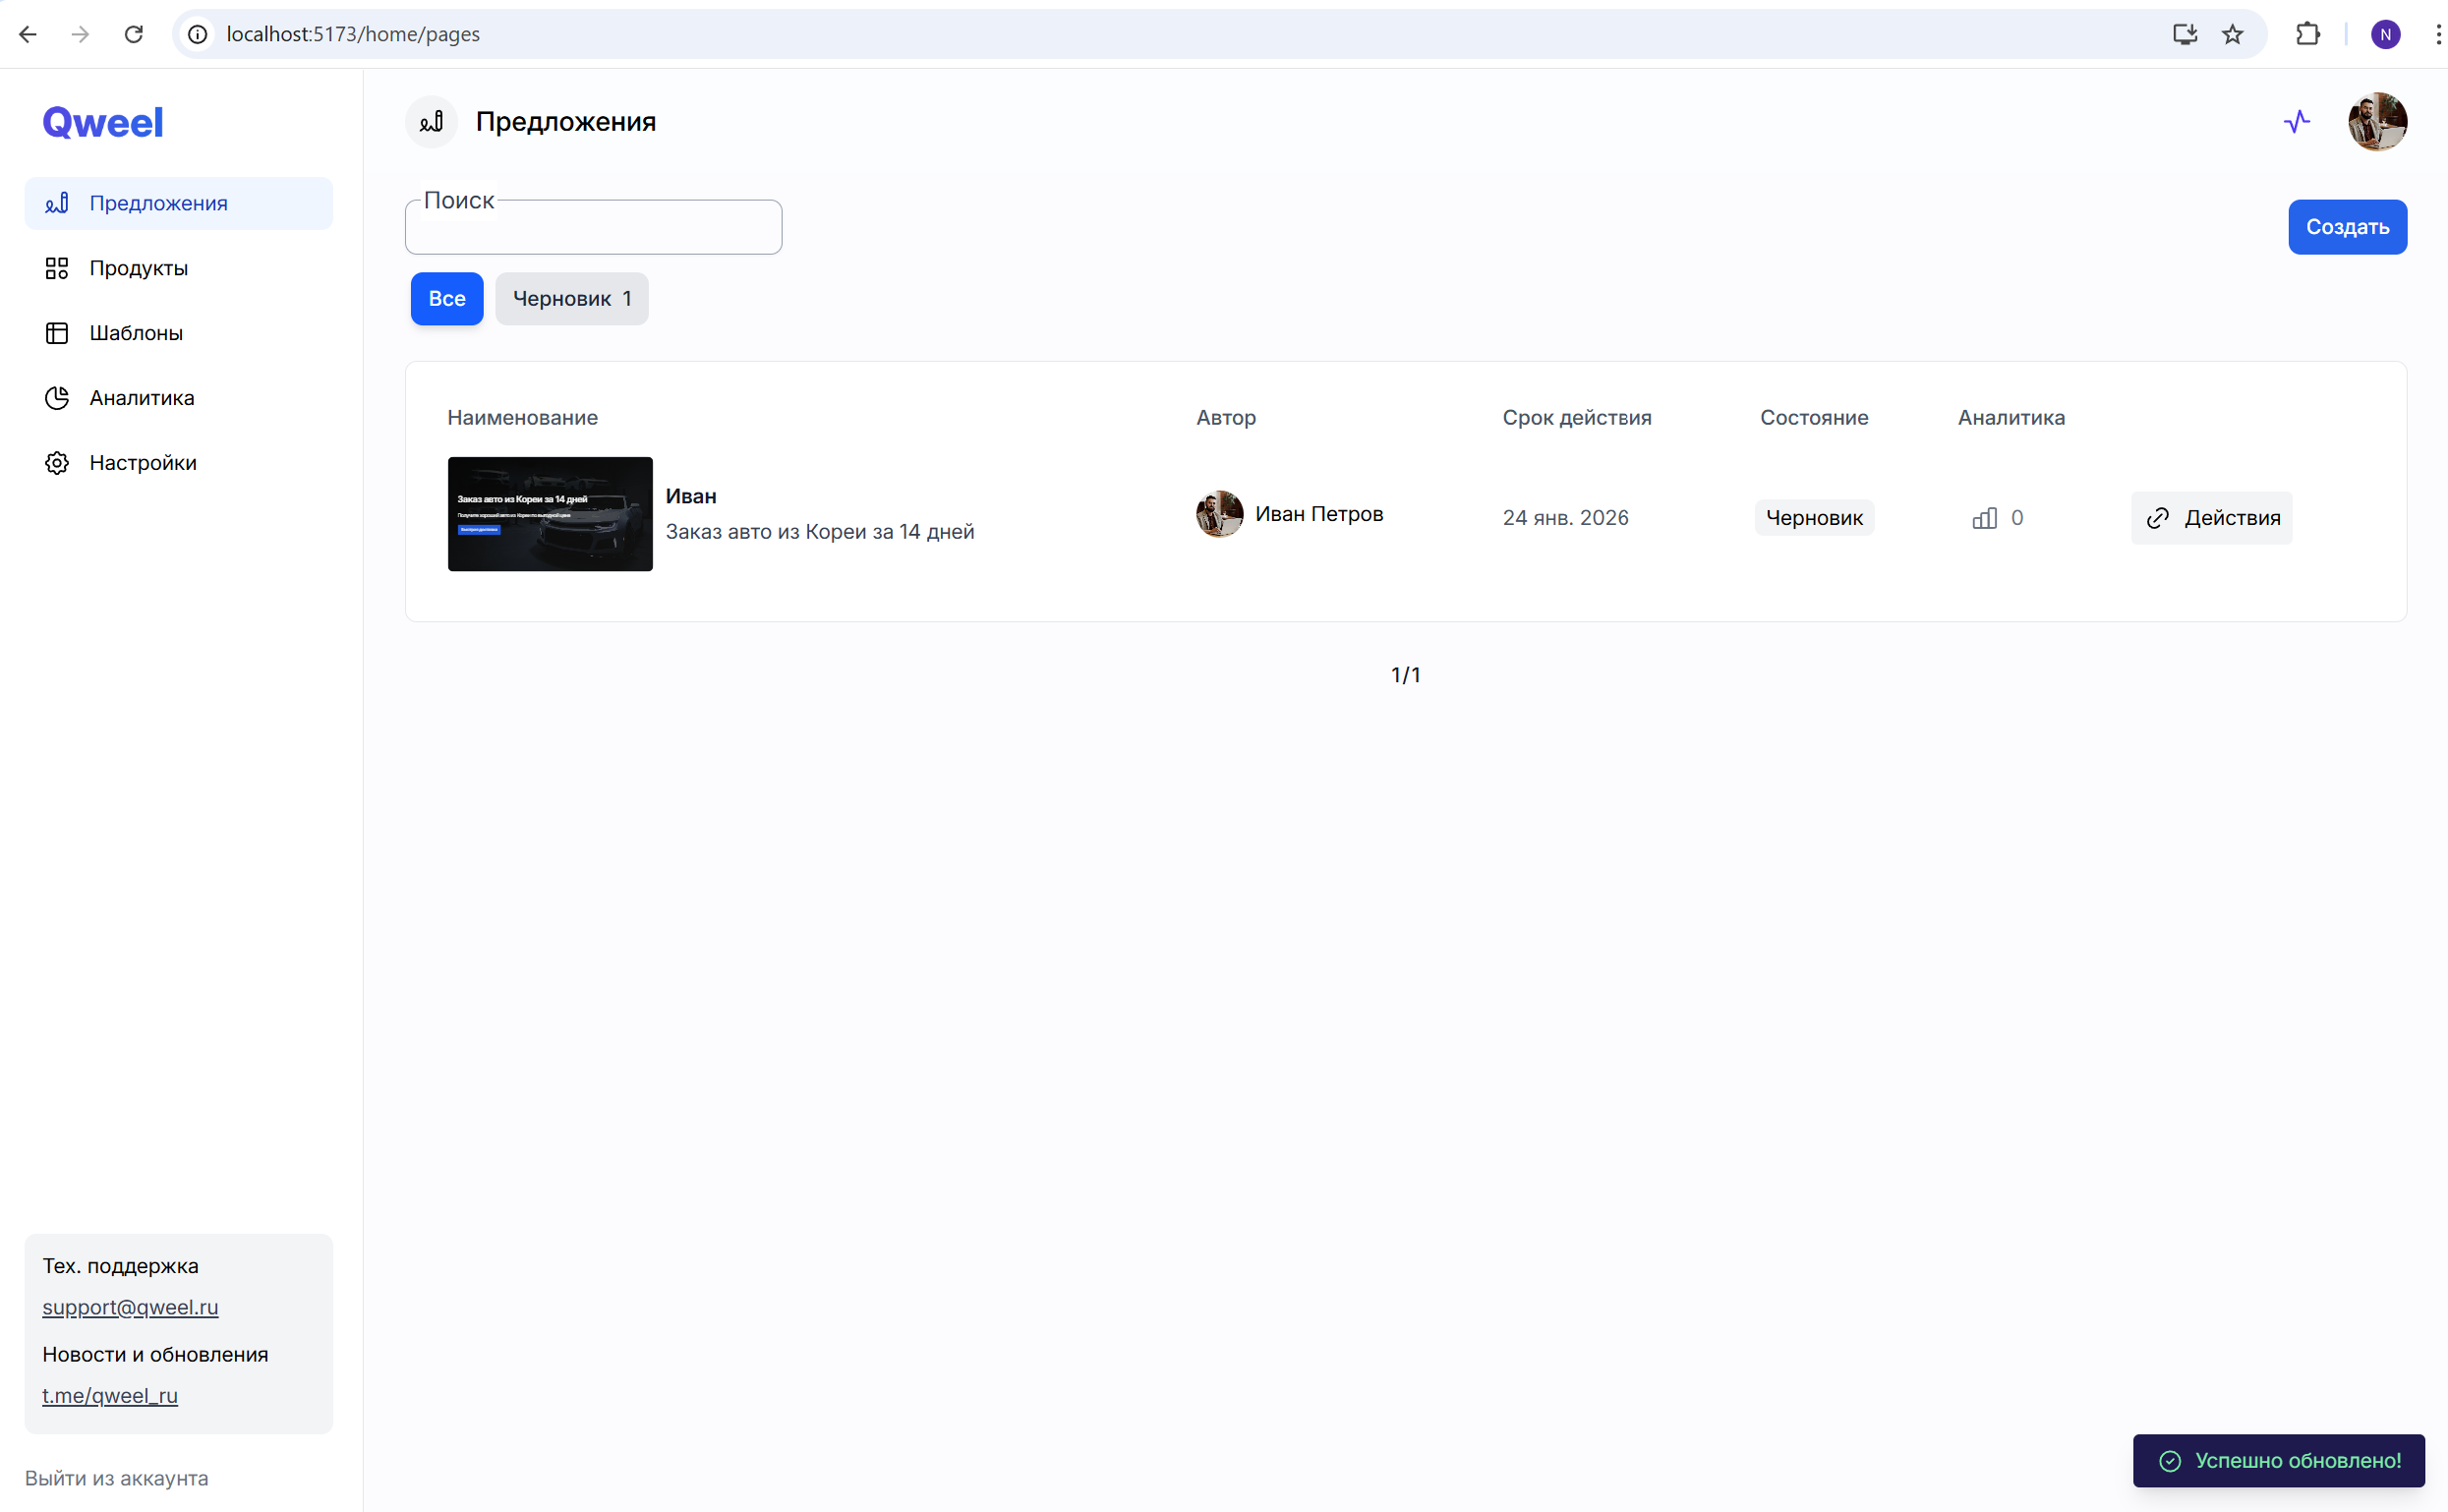
Task: Click the support@qweel.ru link
Action: point(130,1307)
